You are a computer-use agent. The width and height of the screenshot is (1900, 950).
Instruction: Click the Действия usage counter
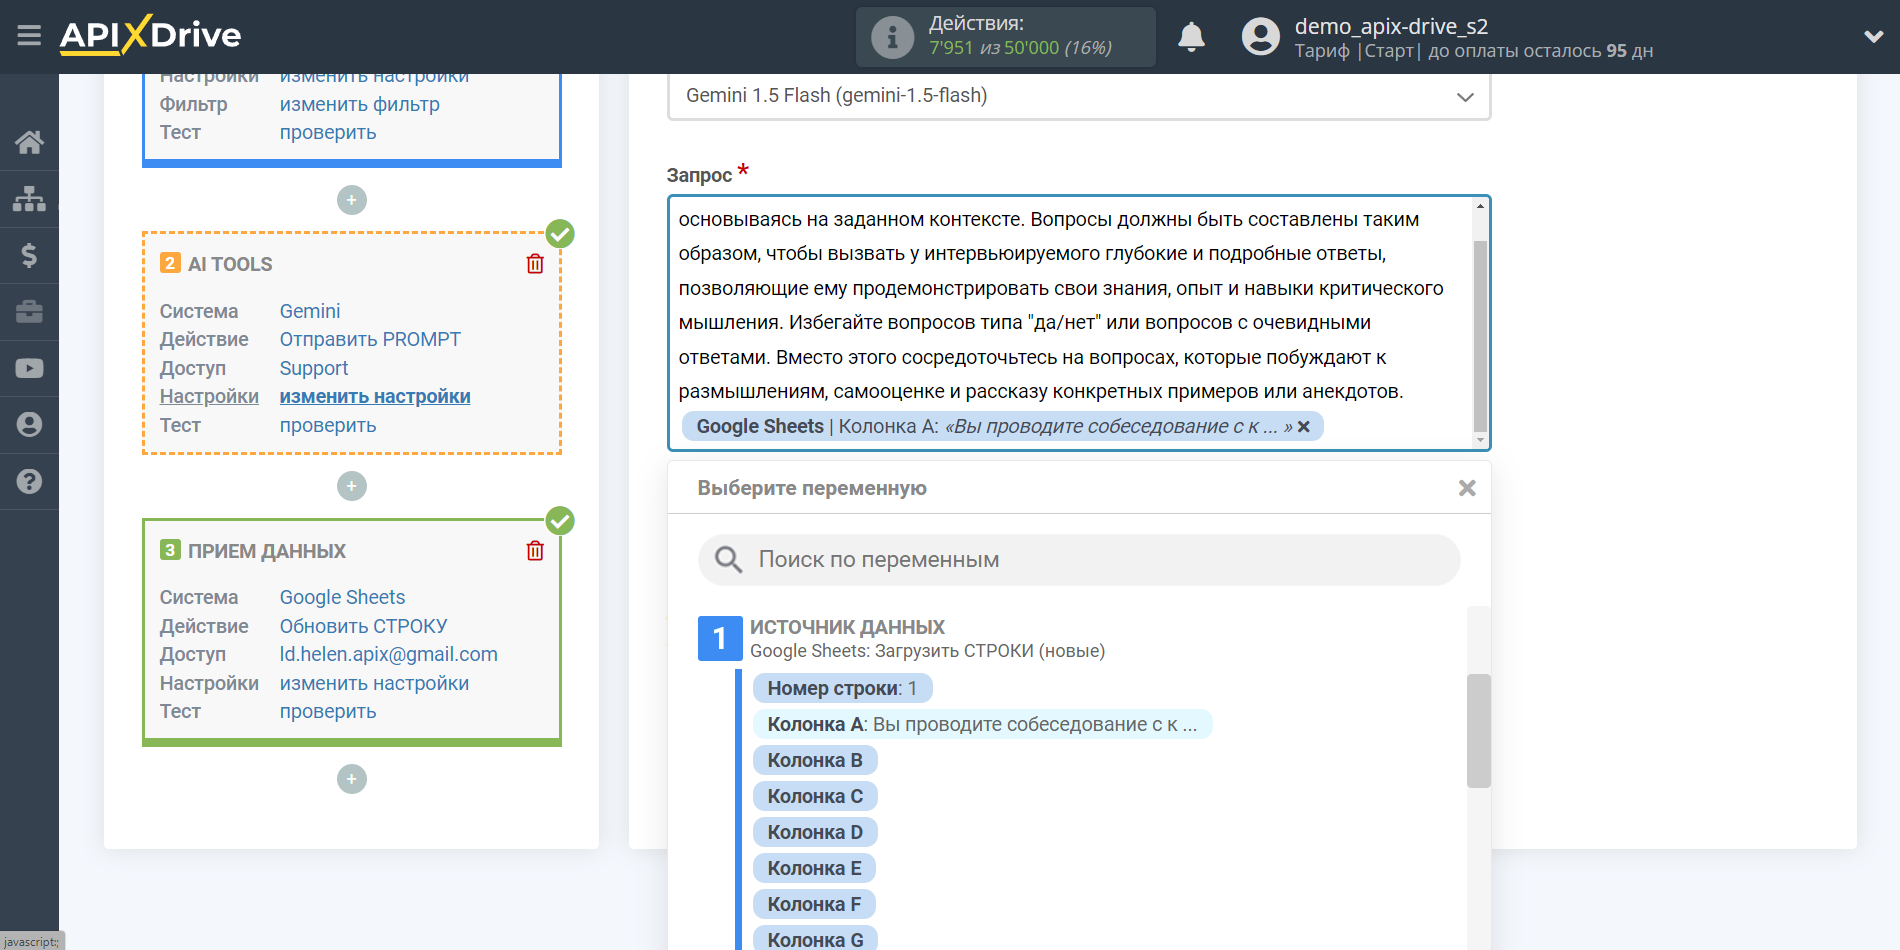1005,37
